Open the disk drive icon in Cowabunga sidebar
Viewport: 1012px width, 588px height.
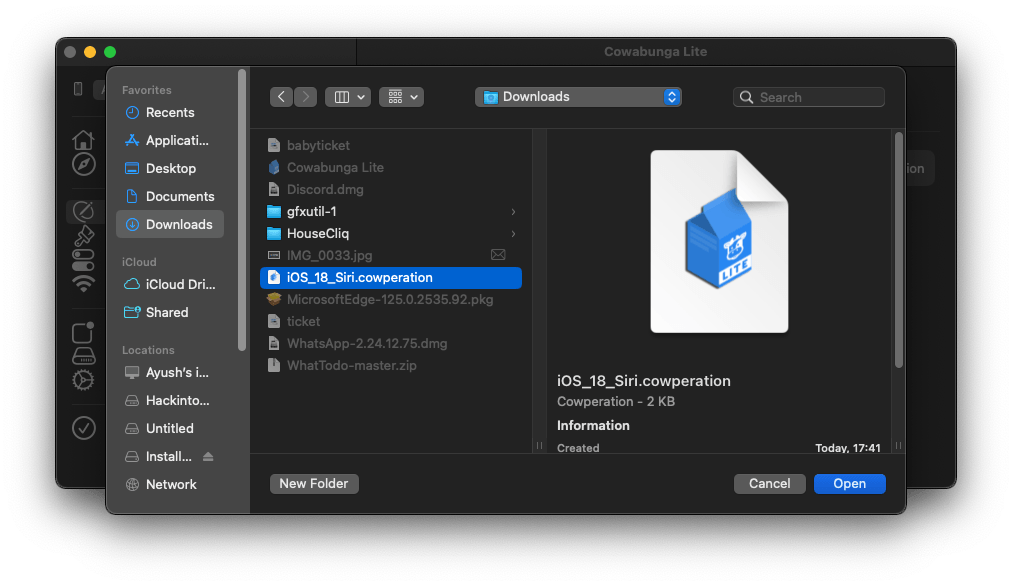83,356
